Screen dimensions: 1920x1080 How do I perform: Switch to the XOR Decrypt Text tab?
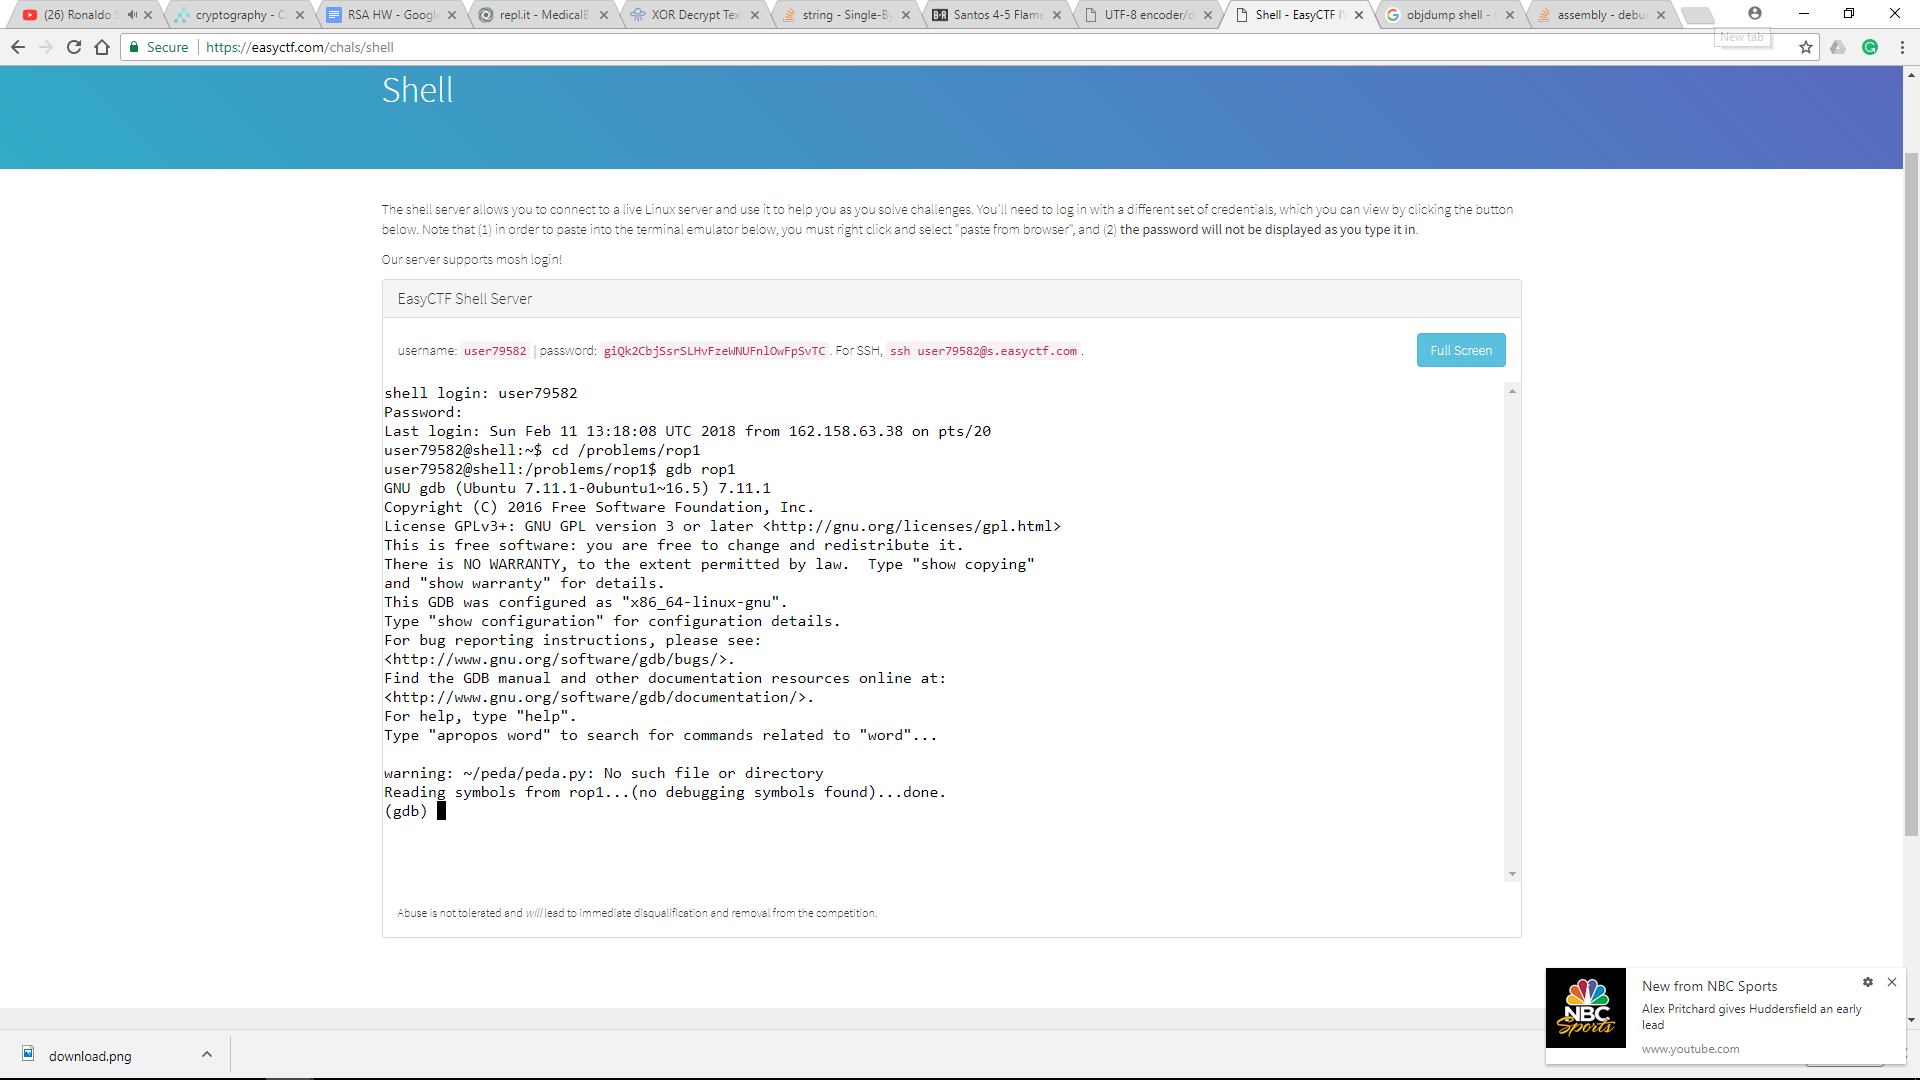(x=695, y=15)
